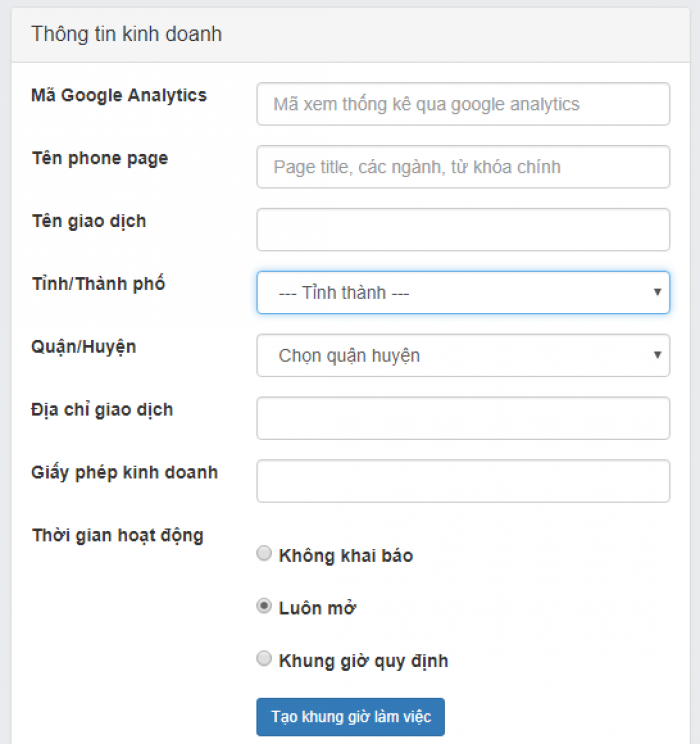
Task: Click the Tỉnh/Thành phố label text
Action: tap(98, 284)
